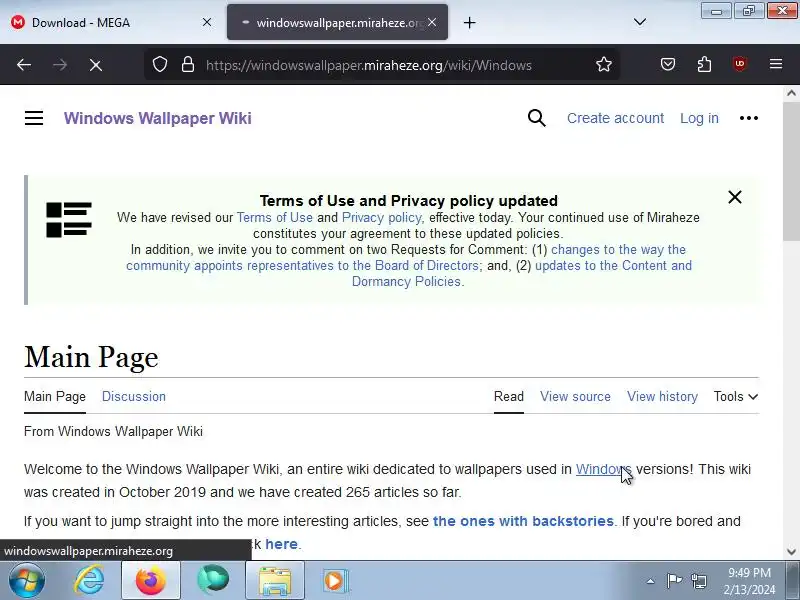
Task: View site security lock info
Action: [x=188, y=64]
